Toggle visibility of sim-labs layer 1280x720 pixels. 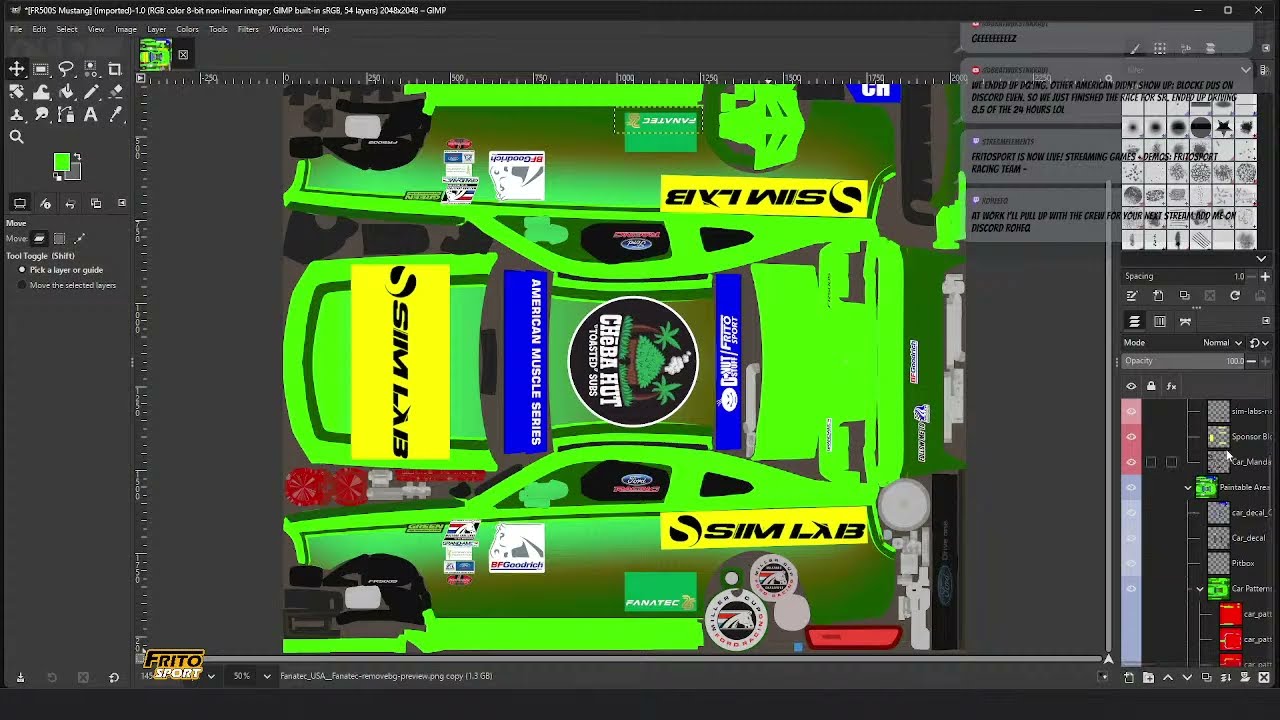(1131, 411)
